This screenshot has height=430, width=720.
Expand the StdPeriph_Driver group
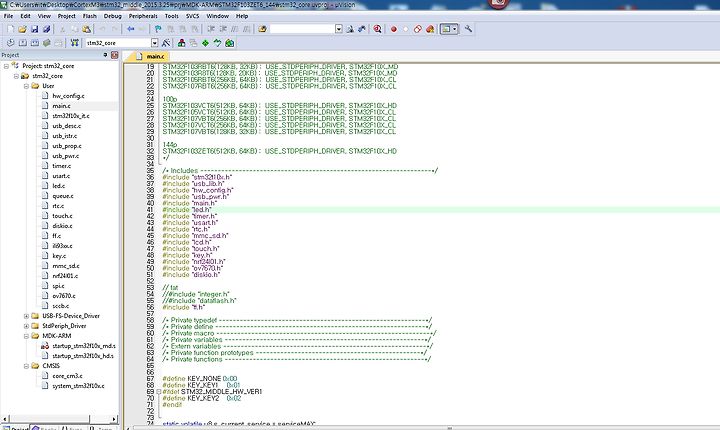click(26, 326)
